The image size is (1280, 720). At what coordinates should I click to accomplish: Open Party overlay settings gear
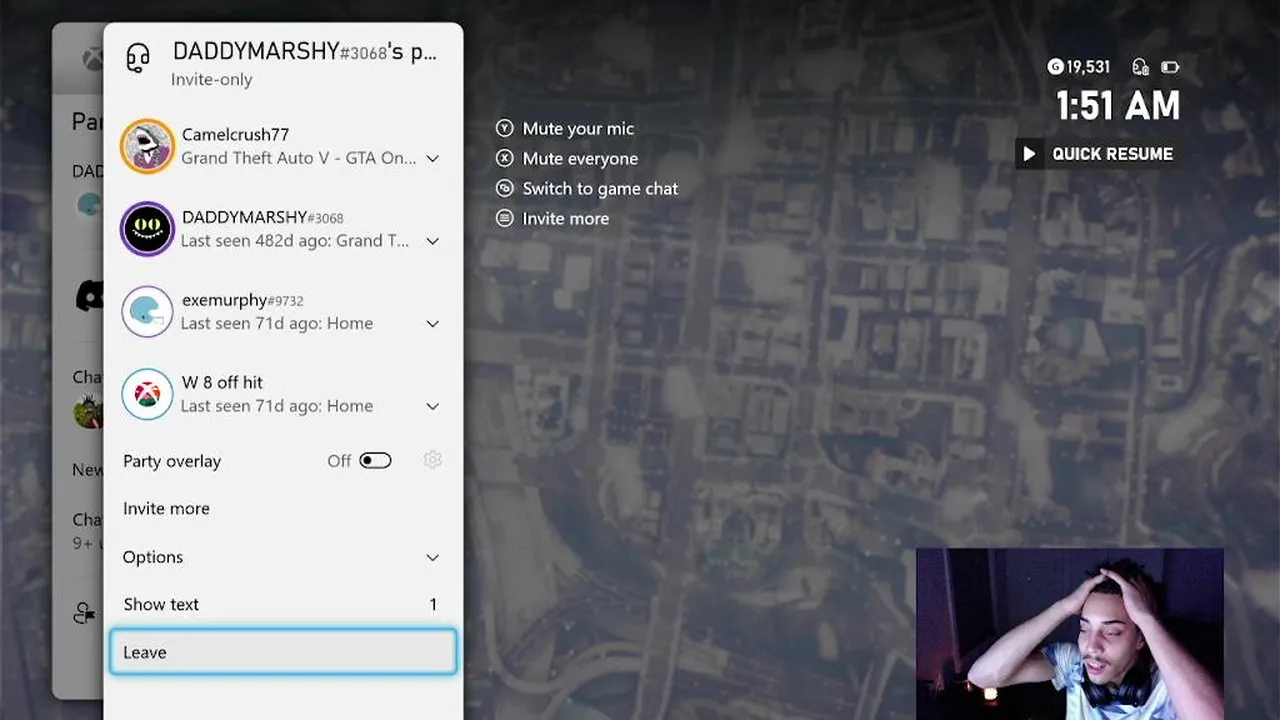click(432, 460)
